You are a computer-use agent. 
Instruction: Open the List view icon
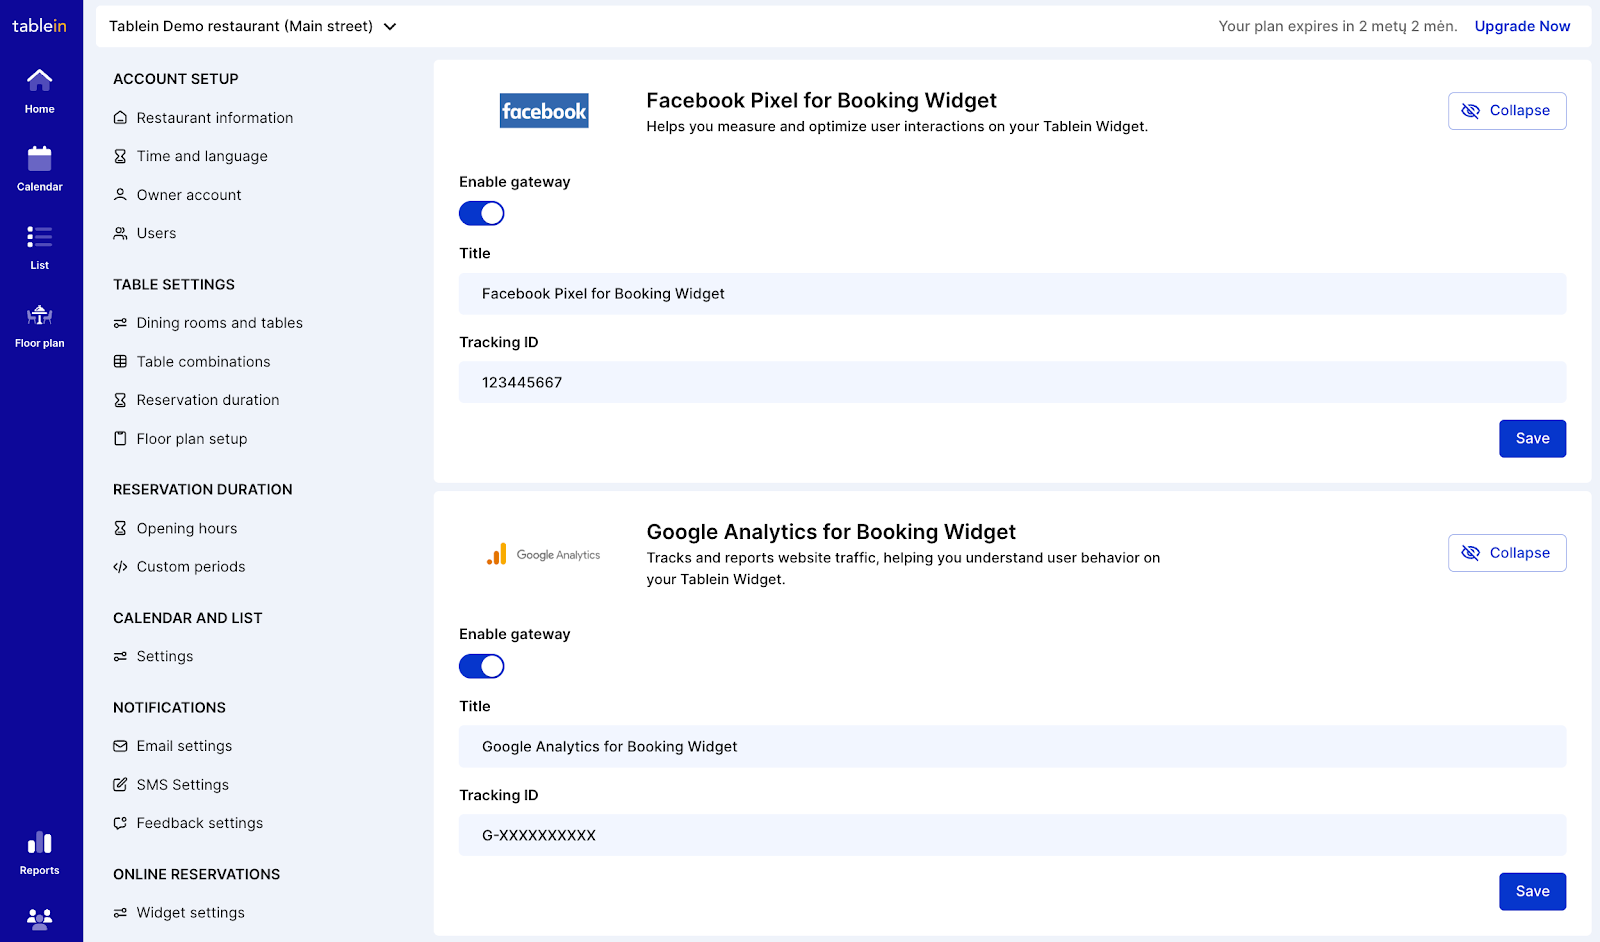[x=40, y=237]
